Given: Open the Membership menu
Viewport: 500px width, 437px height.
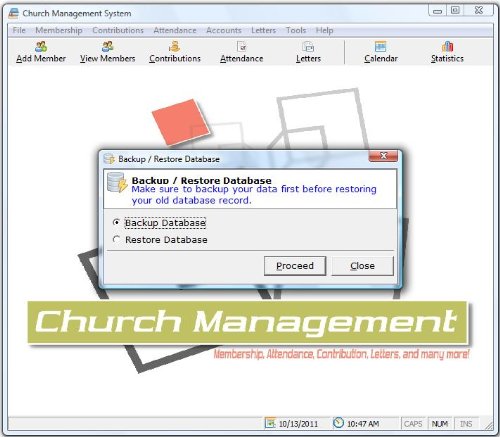Looking at the screenshot, I should coord(59,30).
